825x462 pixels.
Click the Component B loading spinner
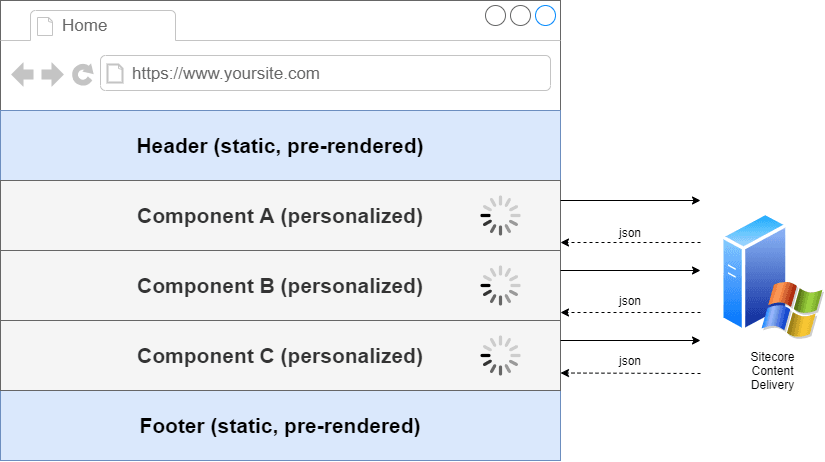pos(500,286)
